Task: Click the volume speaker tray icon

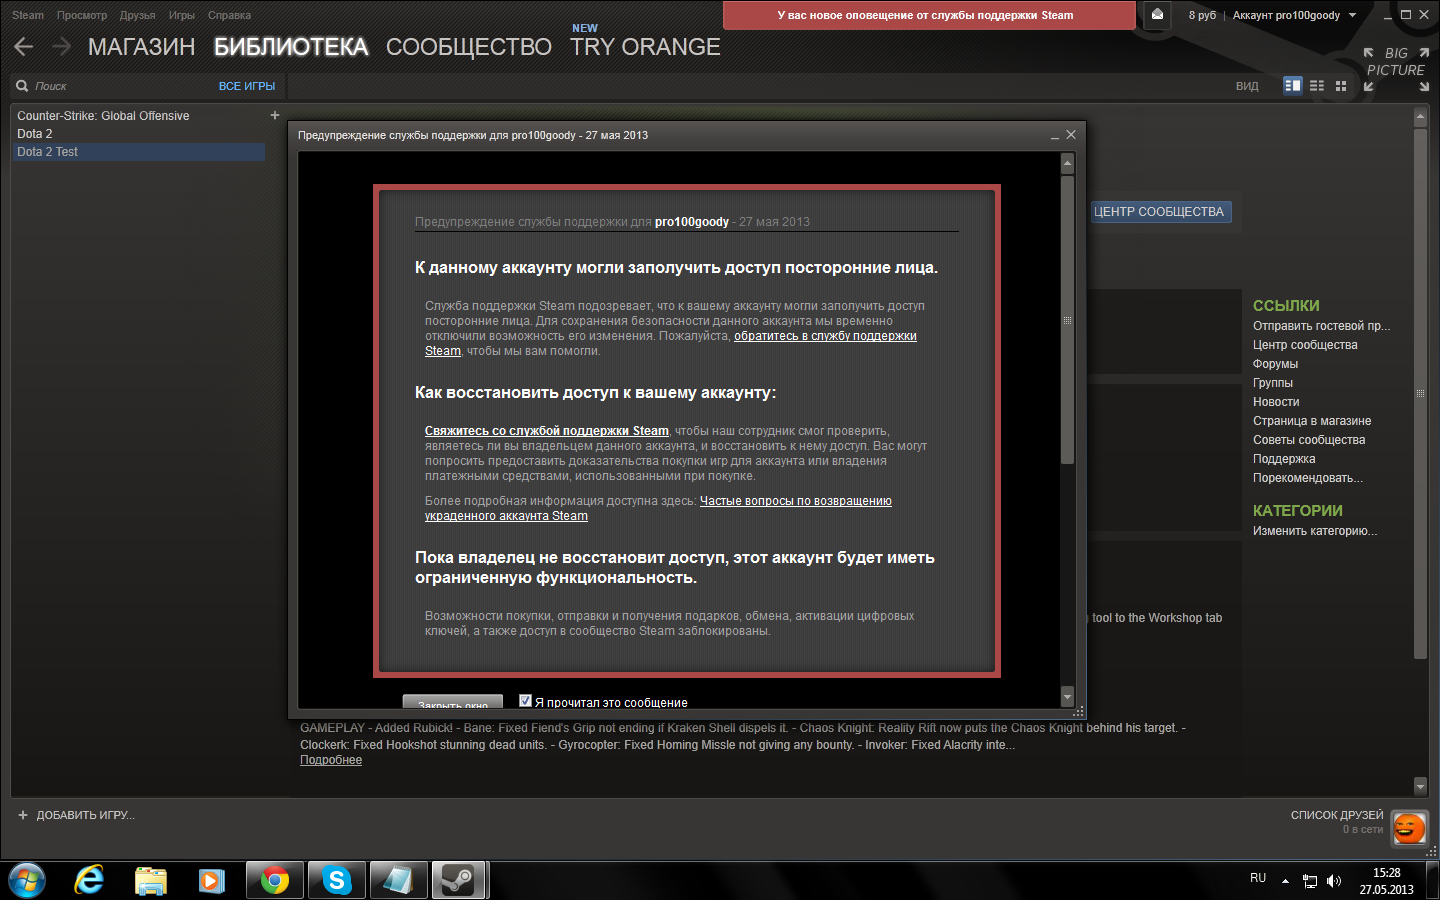Action: (1334, 881)
